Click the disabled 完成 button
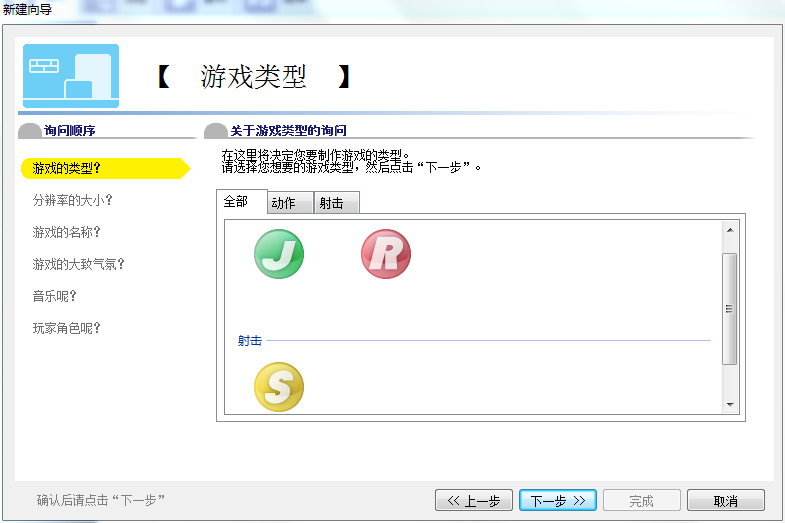The image size is (785, 523). (x=641, y=500)
